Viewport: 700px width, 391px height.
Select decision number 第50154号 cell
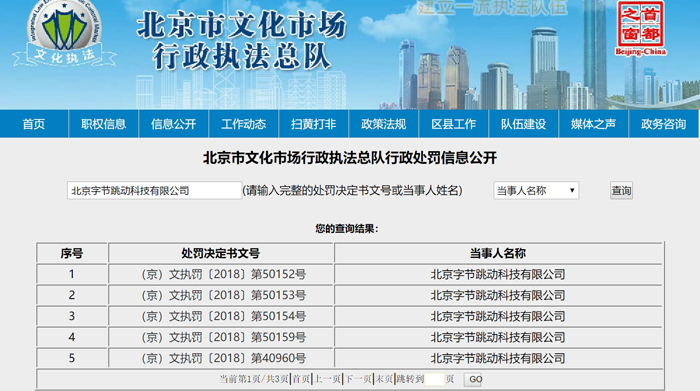[x=221, y=316]
